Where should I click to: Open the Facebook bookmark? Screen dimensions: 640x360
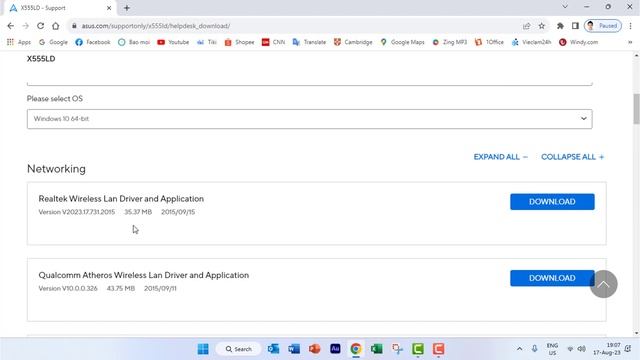(x=93, y=42)
